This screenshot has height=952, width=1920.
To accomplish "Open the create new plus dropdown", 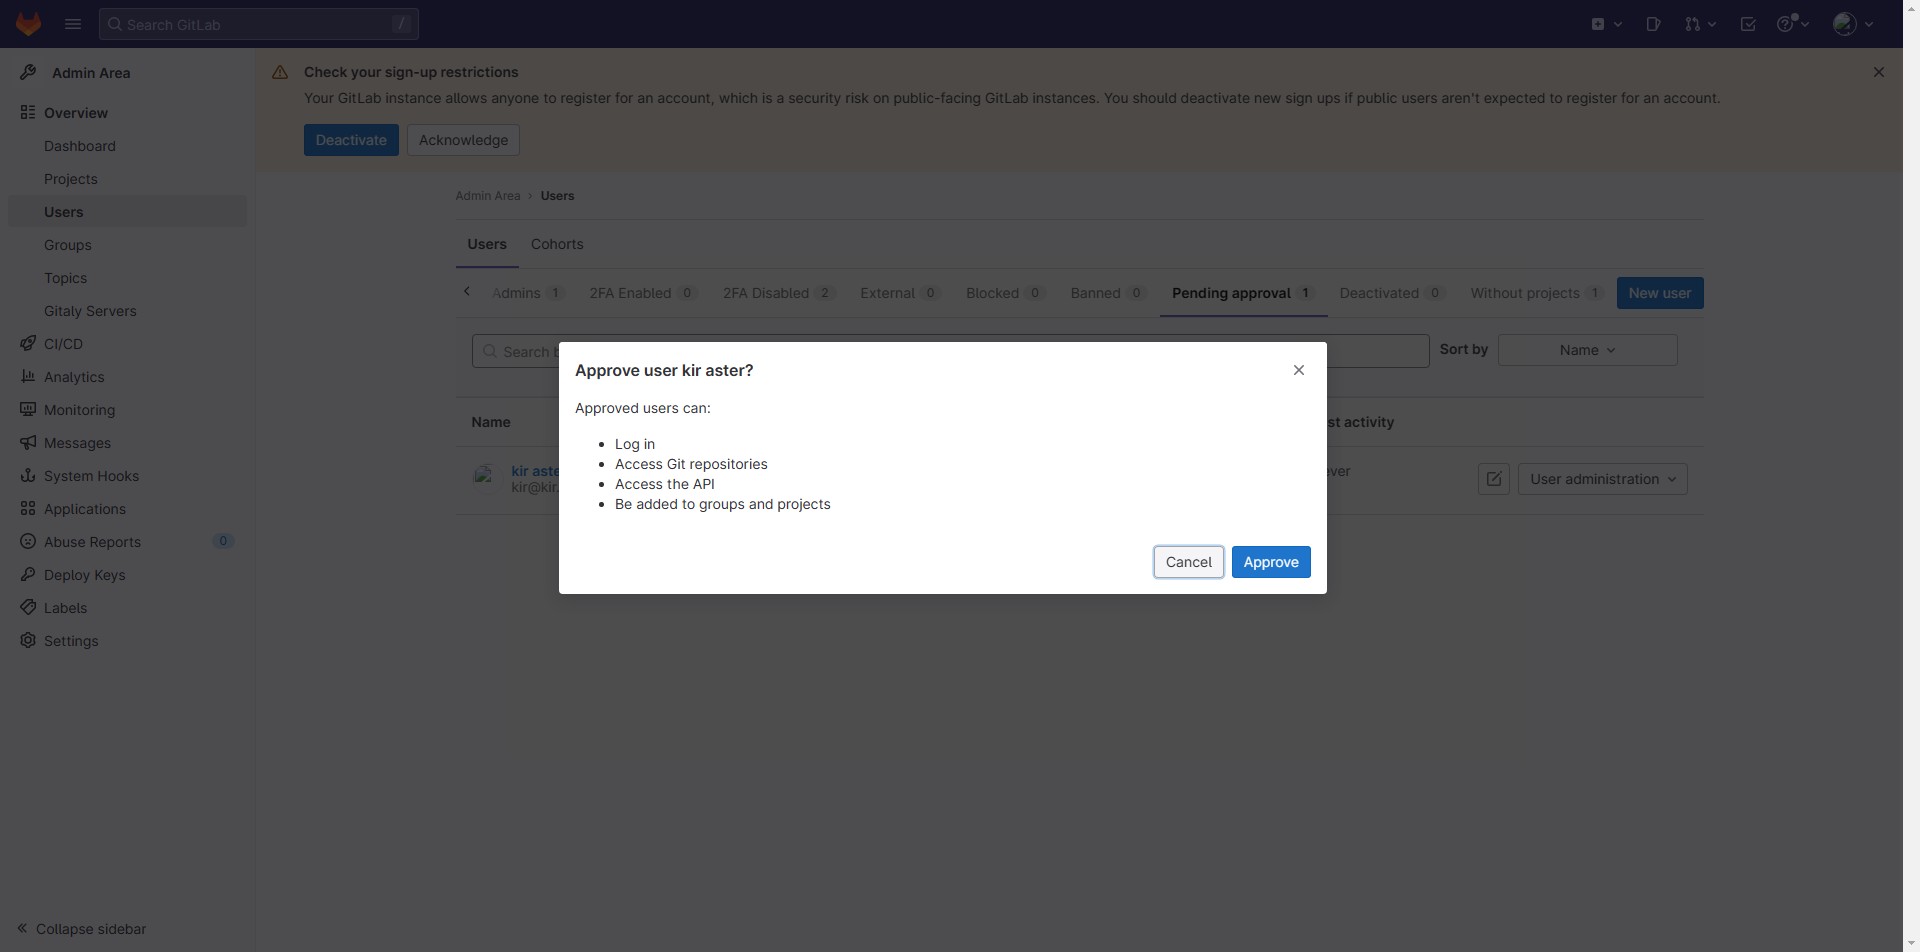I will [1606, 24].
